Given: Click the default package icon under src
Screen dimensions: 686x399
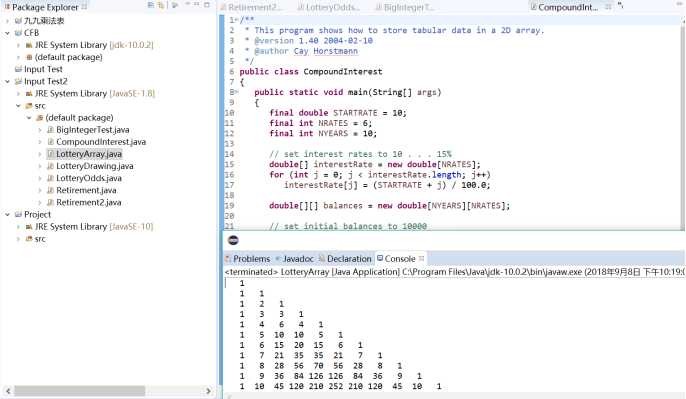Looking at the screenshot, I should point(39,118).
